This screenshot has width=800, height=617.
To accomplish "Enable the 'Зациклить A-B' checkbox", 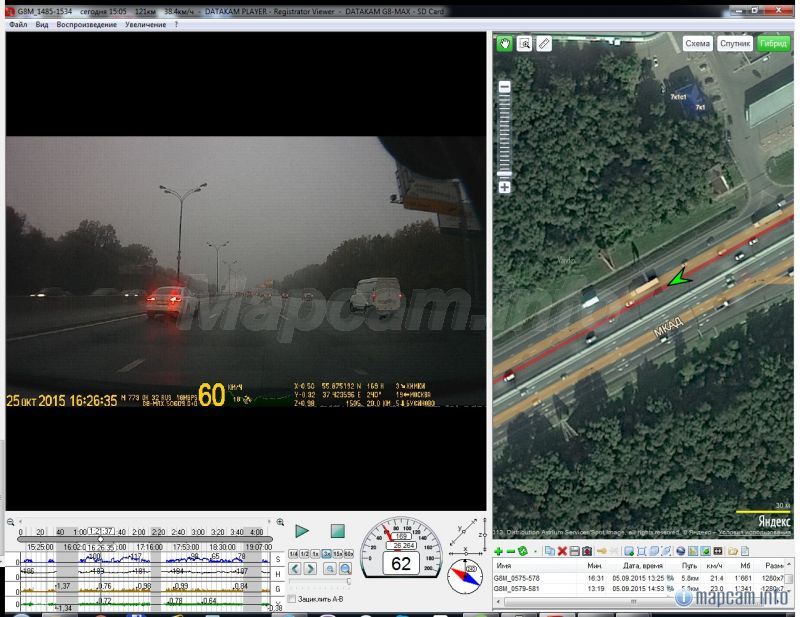I will point(292,599).
